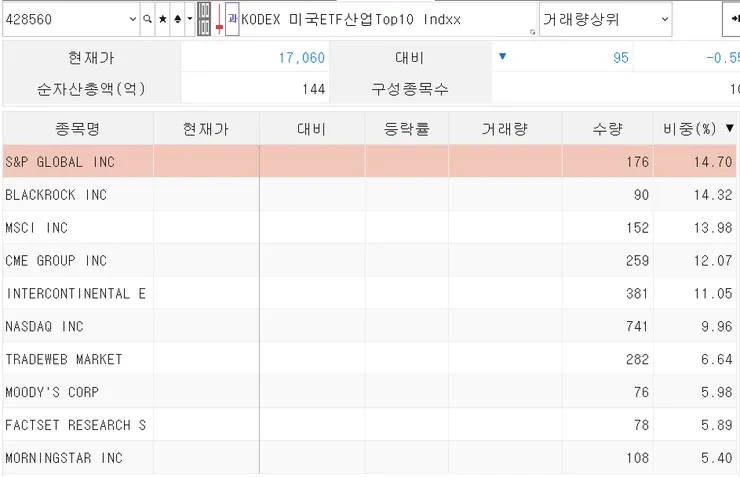Click the boxed '과' indicator icon
This screenshot has width=740, height=477.
click(x=232, y=19)
